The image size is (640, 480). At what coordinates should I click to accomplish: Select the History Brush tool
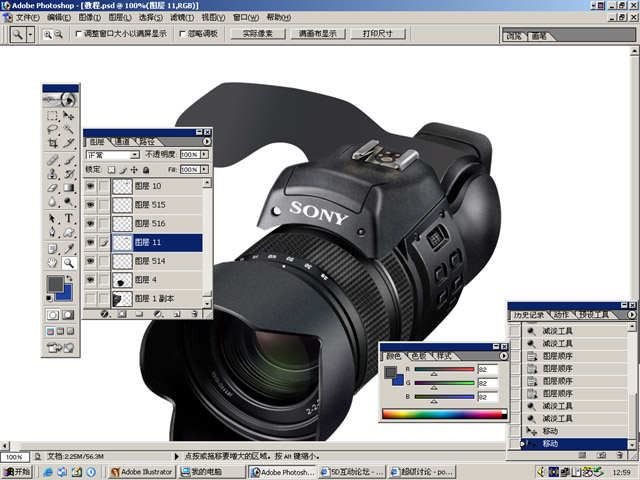point(69,174)
